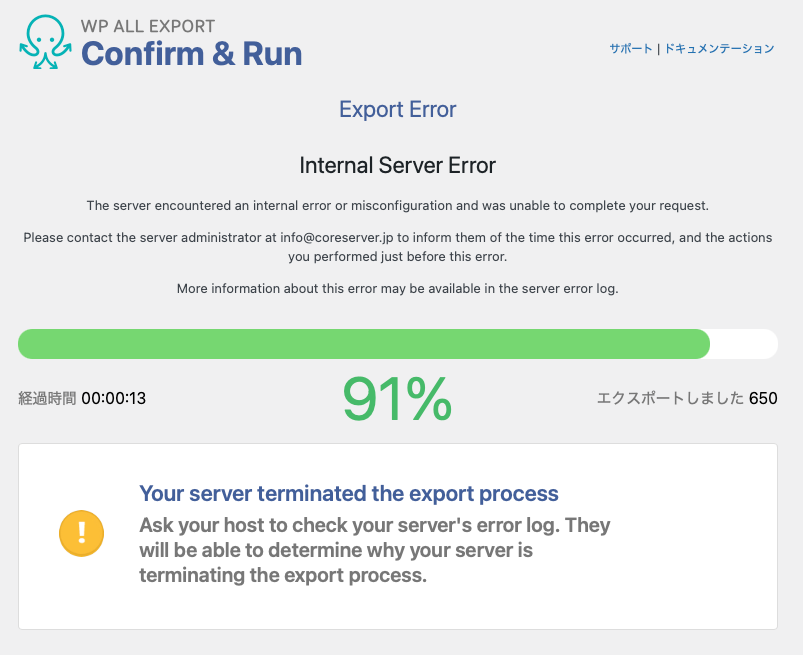Screen dimensions: 803x655
Task: Click the exported count 650
Action: coord(763,398)
